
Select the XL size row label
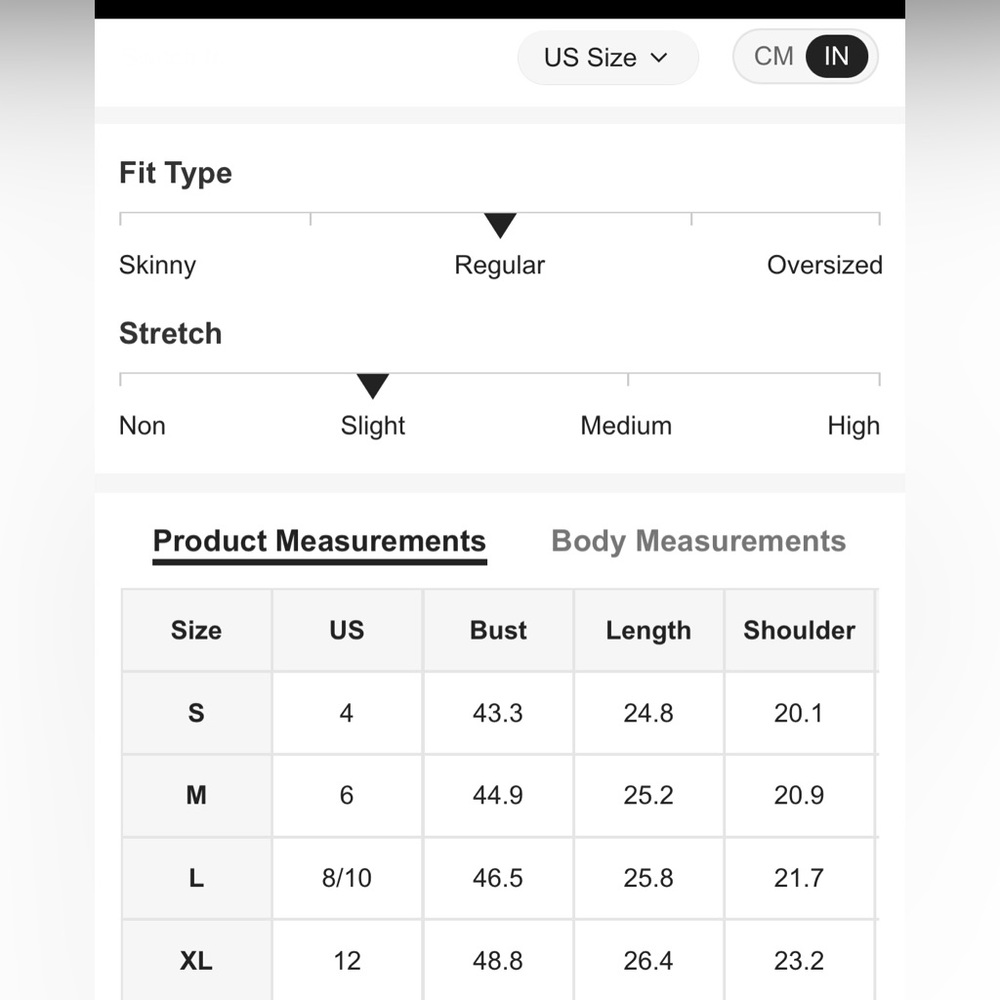[x=196, y=960]
